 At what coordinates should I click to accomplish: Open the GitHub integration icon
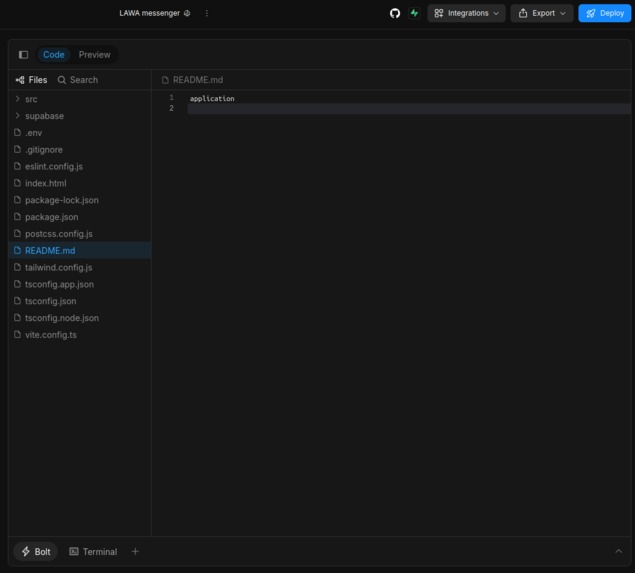click(x=395, y=13)
